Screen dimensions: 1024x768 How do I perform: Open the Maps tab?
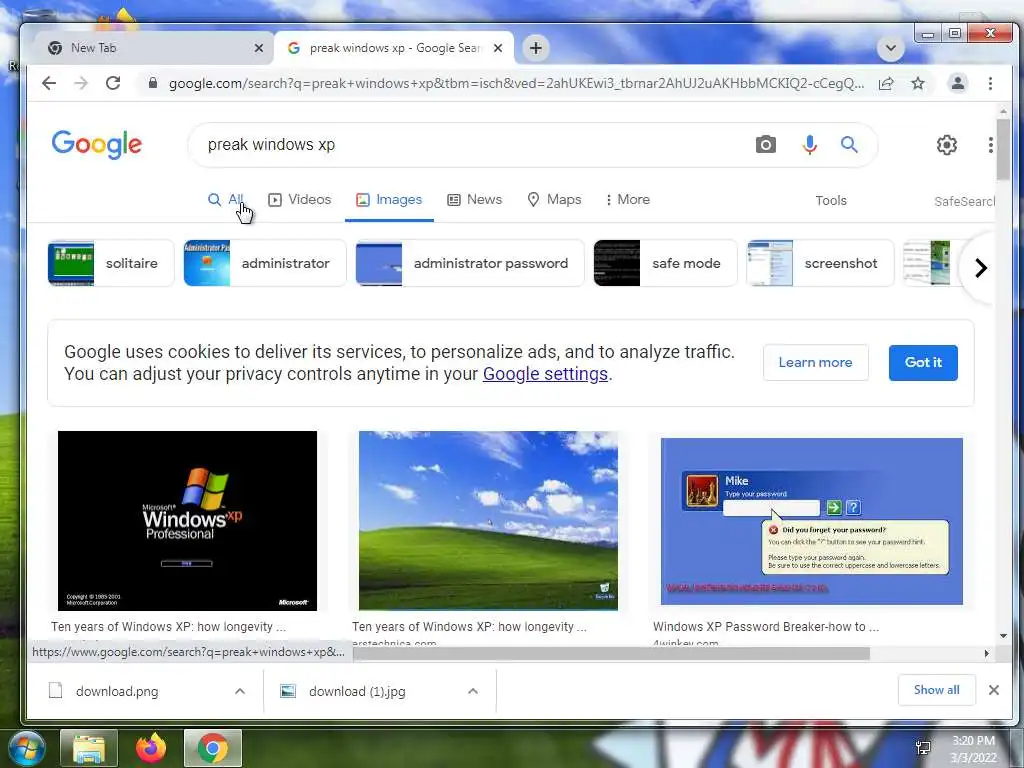554,199
